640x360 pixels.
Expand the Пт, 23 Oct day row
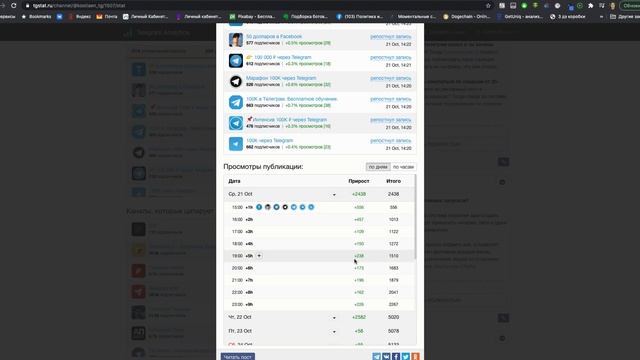point(334,332)
